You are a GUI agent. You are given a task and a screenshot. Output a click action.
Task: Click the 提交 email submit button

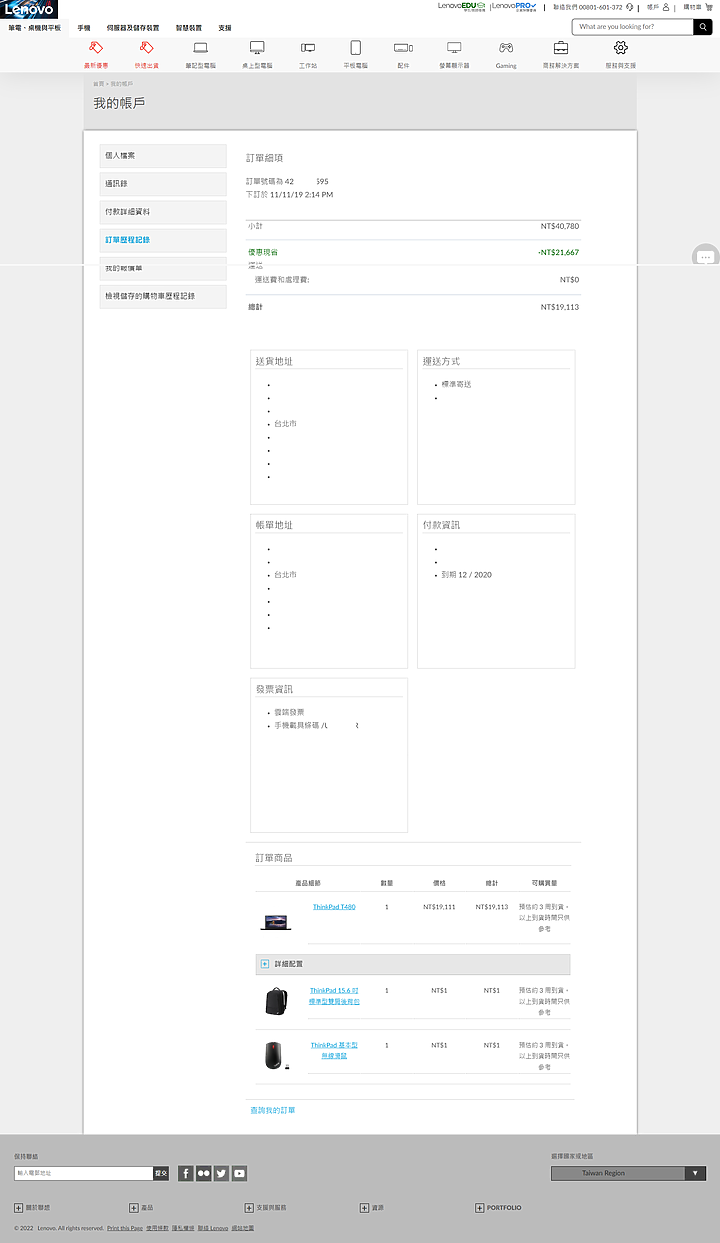pos(161,1173)
